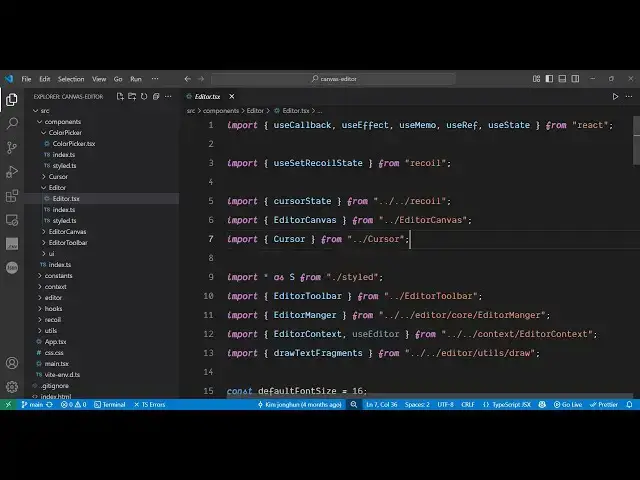Open Run and Debug view
640x480 pixels.
12,172
